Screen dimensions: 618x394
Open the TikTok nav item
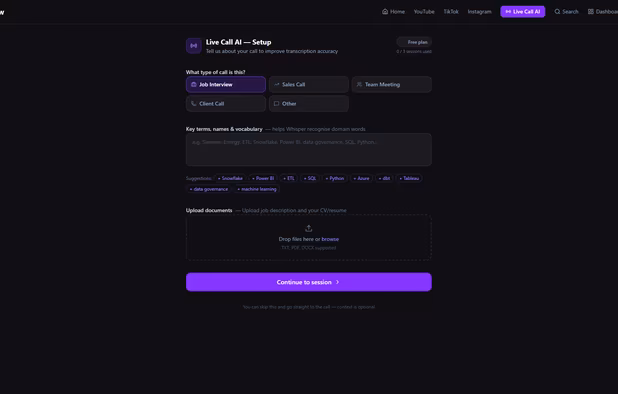[x=451, y=11]
